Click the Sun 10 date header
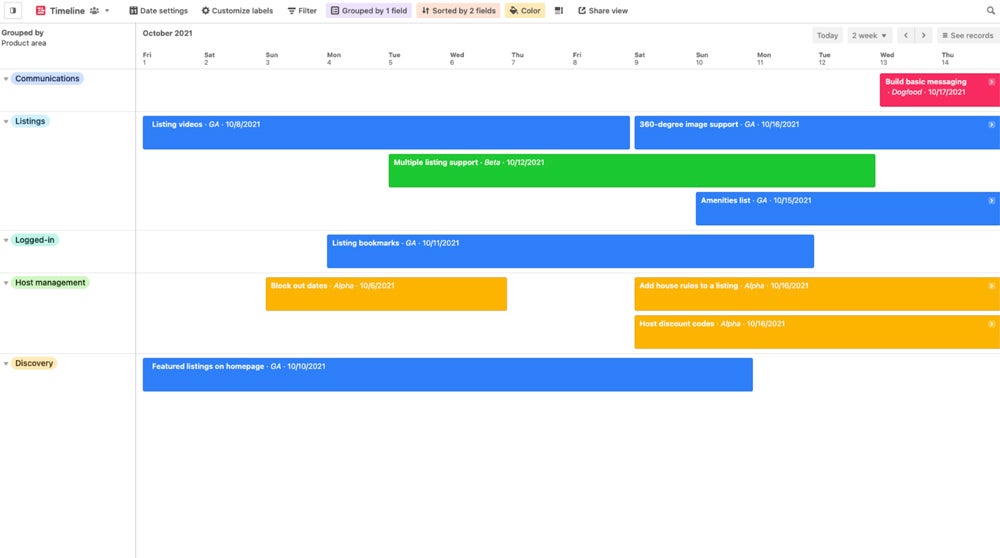This screenshot has height=558, width=1000. point(702,59)
